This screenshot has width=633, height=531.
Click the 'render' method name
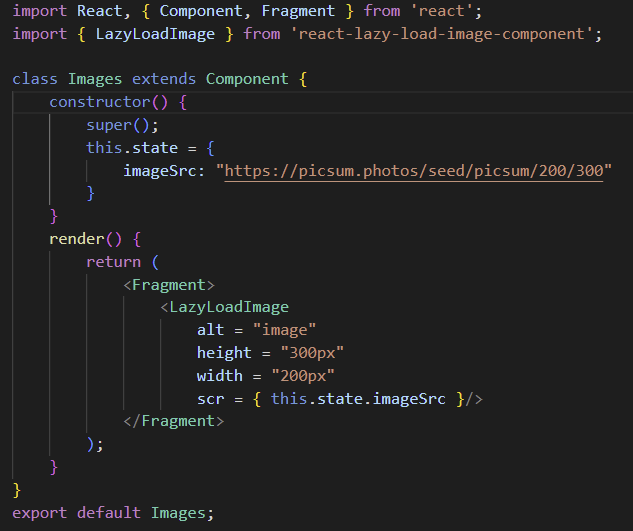pyautogui.click(x=77, y=239)
